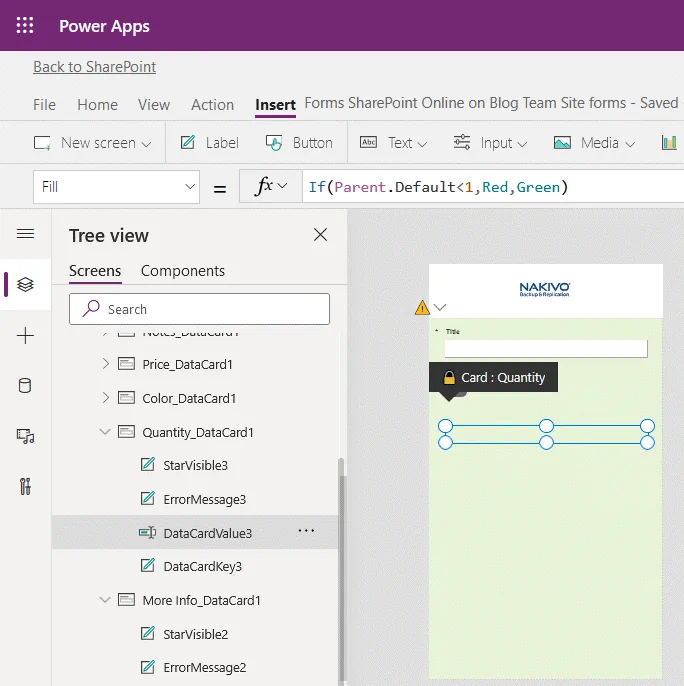Click the Button insert toolbar button
Viewport: 684px width, 686px height.
[x=300, y=143]
